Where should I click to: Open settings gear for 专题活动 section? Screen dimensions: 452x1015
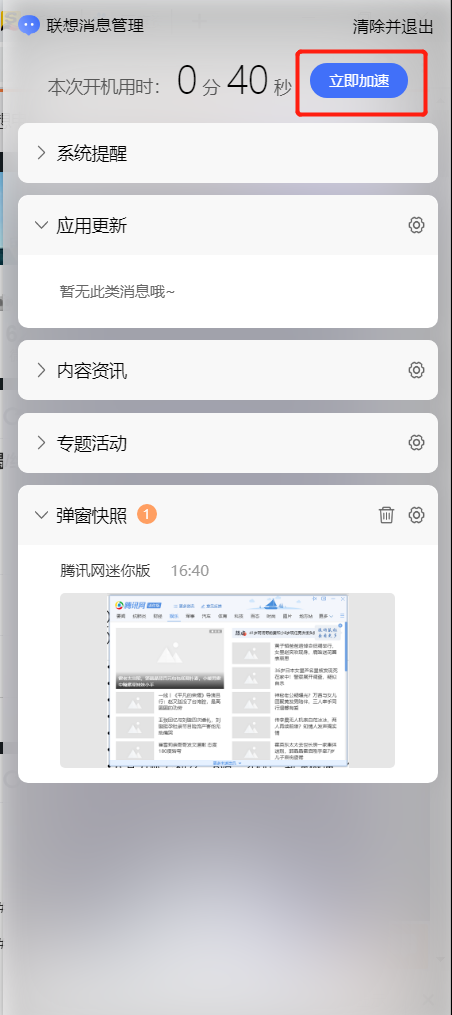click(x=416, y=443)
